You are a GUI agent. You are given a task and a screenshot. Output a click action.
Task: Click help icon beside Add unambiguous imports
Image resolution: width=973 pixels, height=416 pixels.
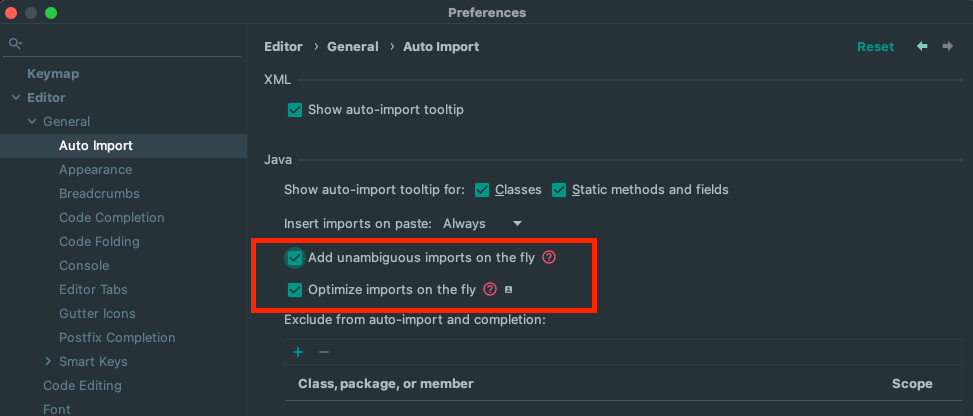[549, 258]
